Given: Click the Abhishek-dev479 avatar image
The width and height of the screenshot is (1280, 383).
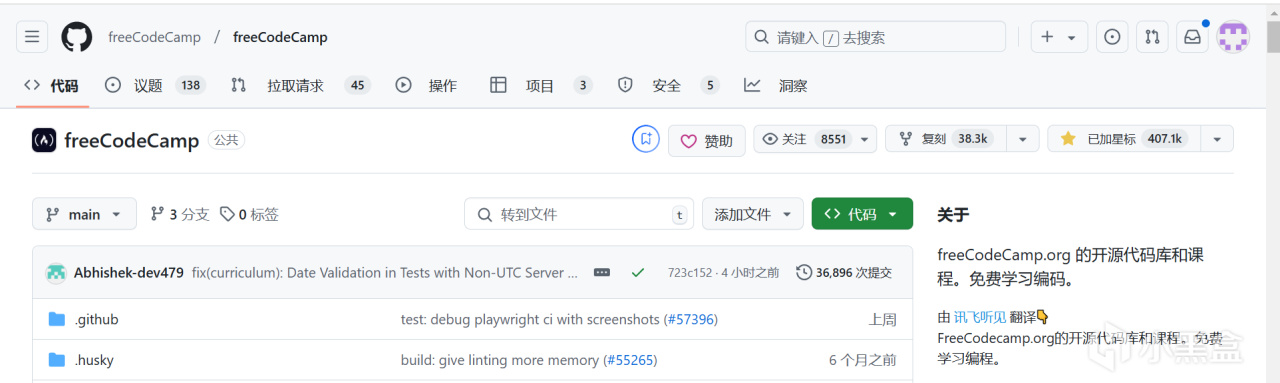Looking at the screenshot, I should click(56, 272).
